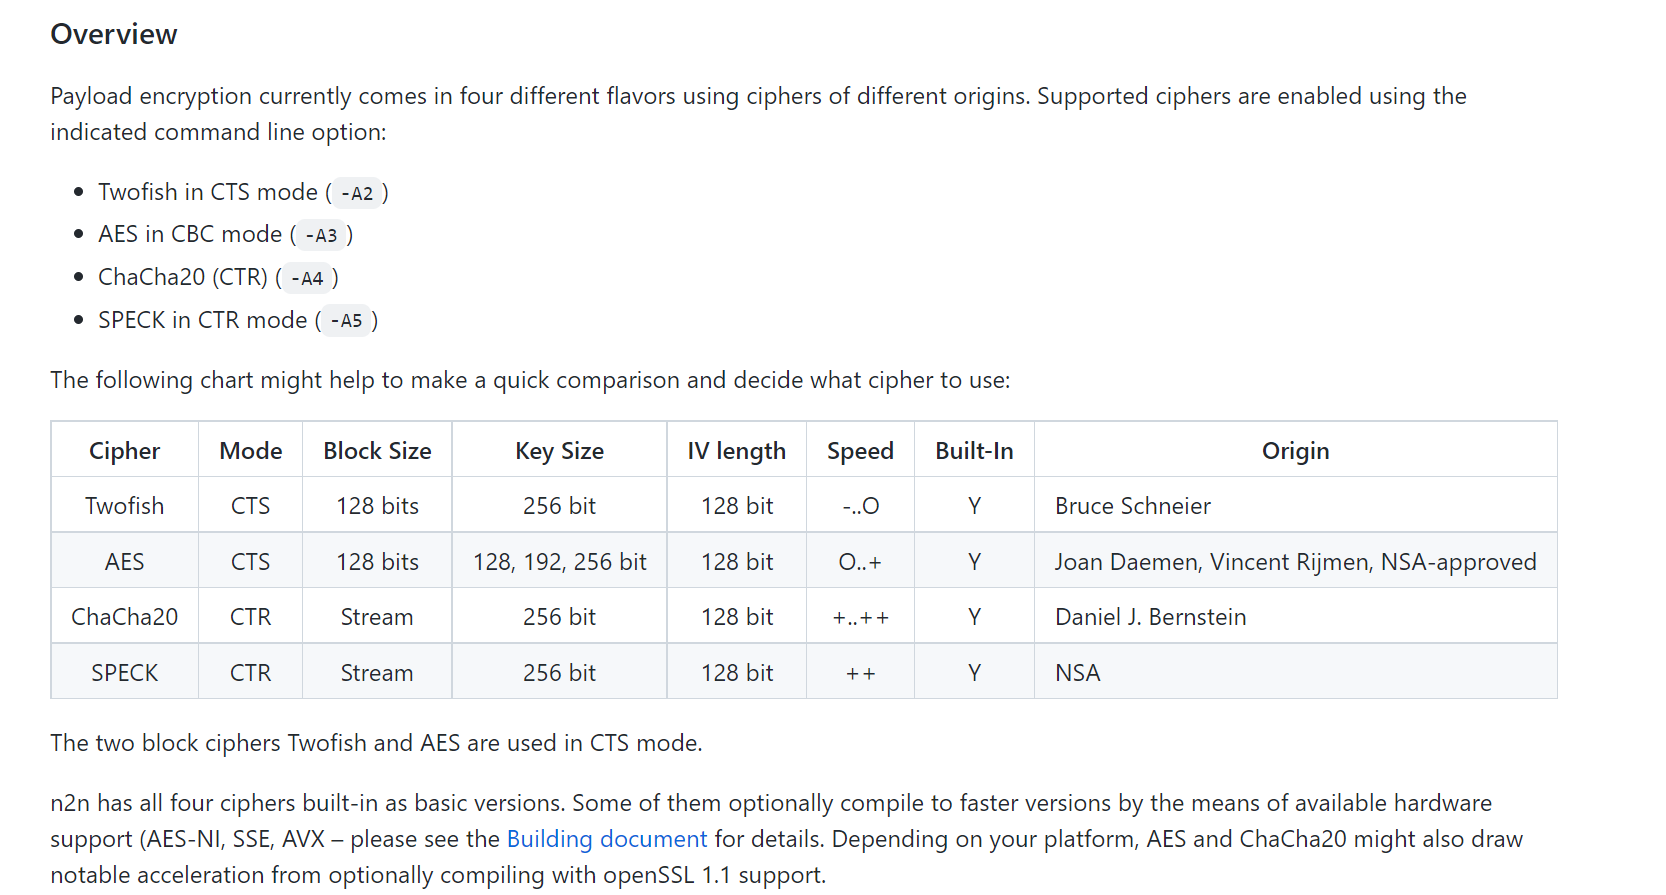Image resolution: width=1666 pixels, height=895 pixels.
Task: Click the Mode column header
Action: [x=250, y=451]
